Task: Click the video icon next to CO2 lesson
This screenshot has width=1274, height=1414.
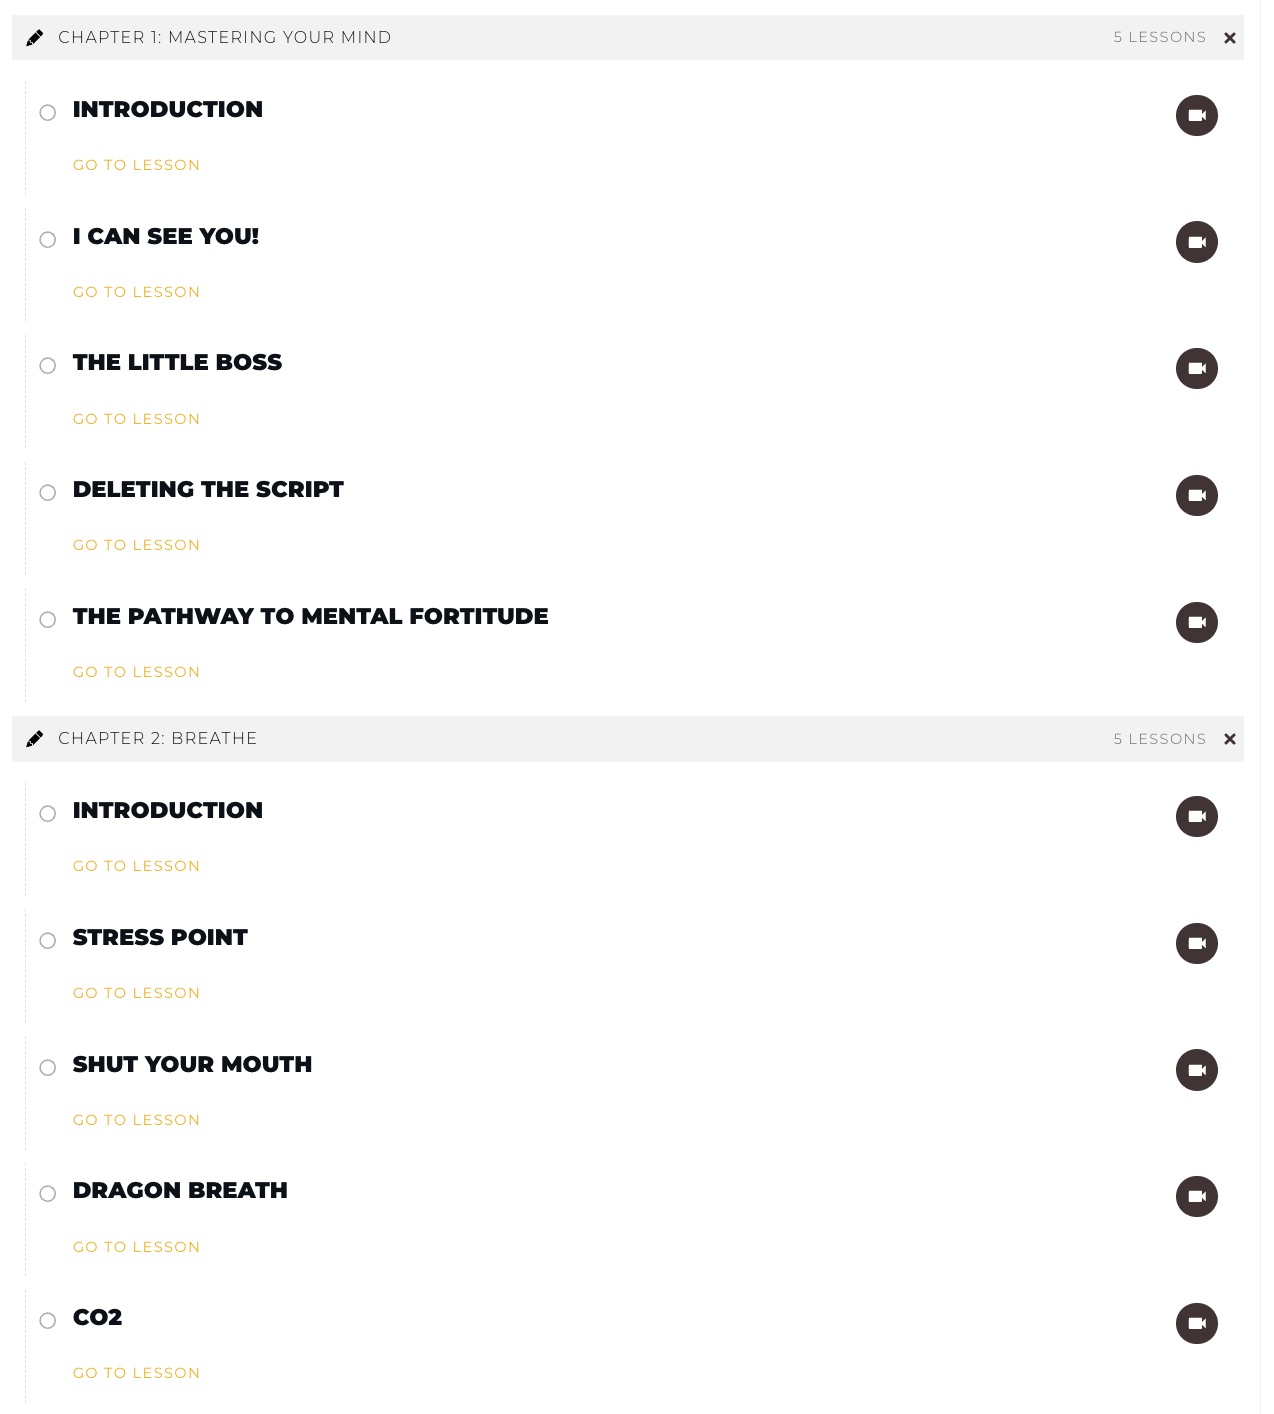Action: 1196,1324
